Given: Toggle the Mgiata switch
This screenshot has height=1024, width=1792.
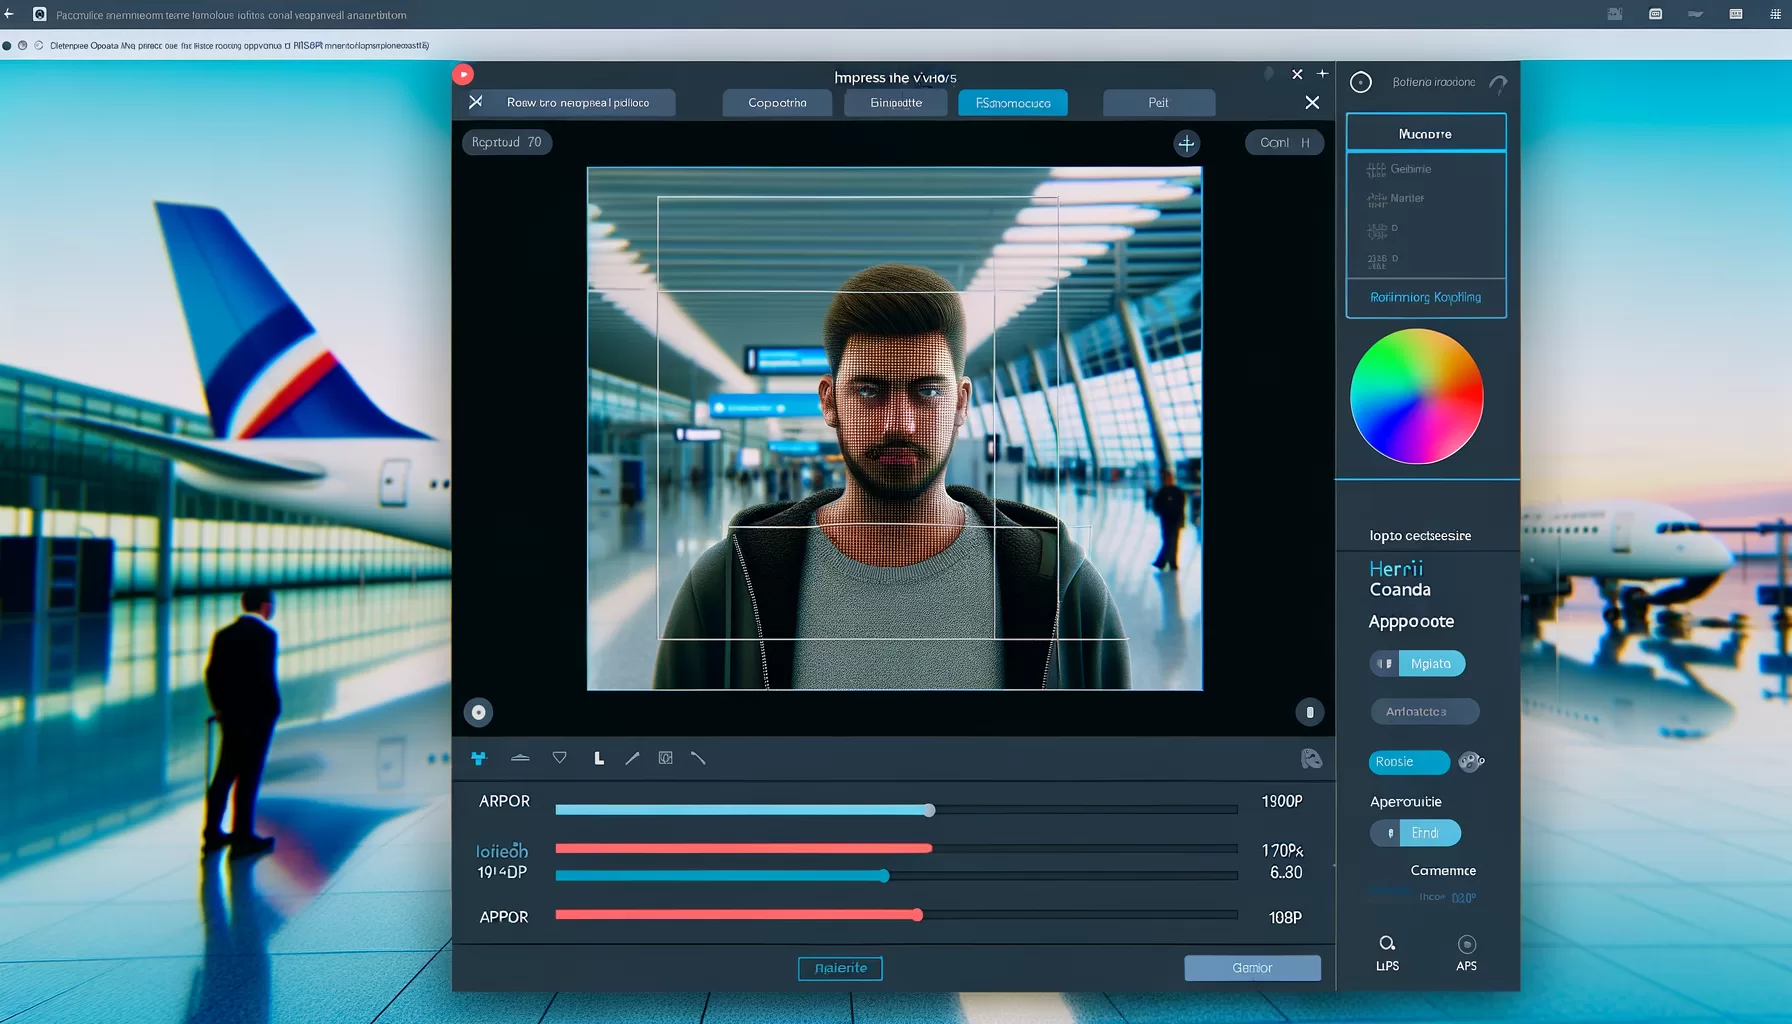Looking at the screenshot, I should point(1417,664).
